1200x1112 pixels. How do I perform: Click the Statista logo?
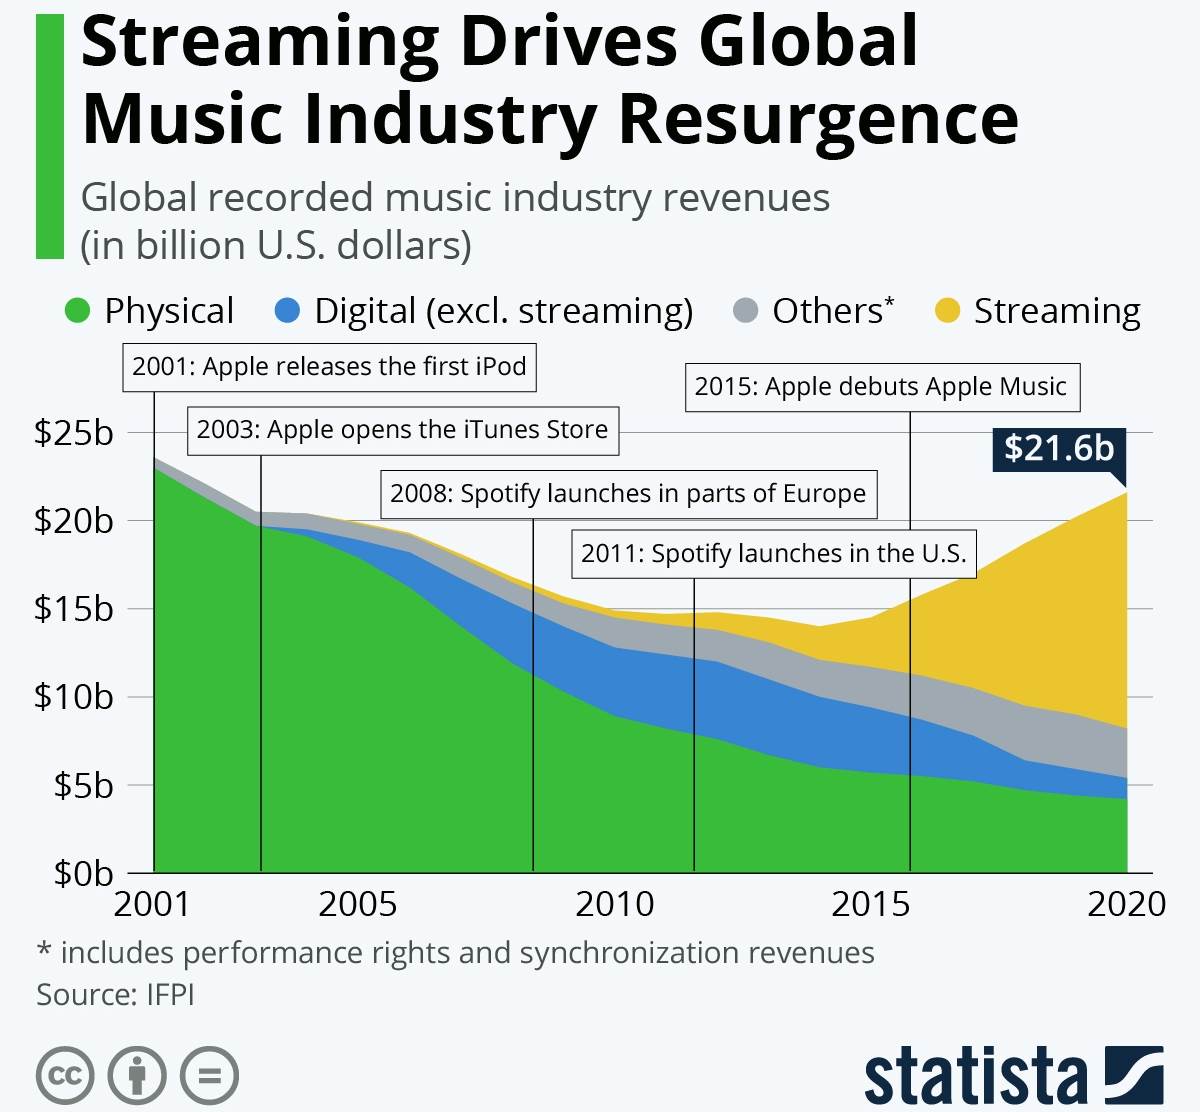coord(1013,1076)
